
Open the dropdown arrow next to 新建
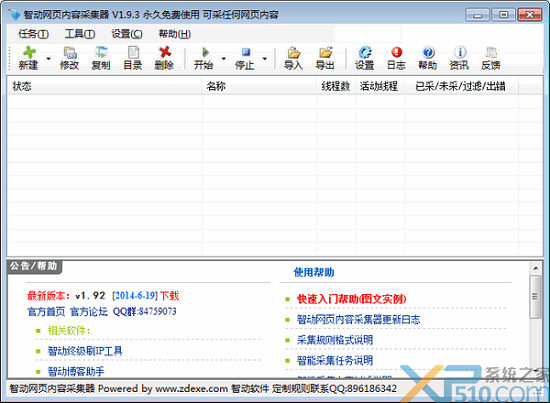[x=48, y=58]
